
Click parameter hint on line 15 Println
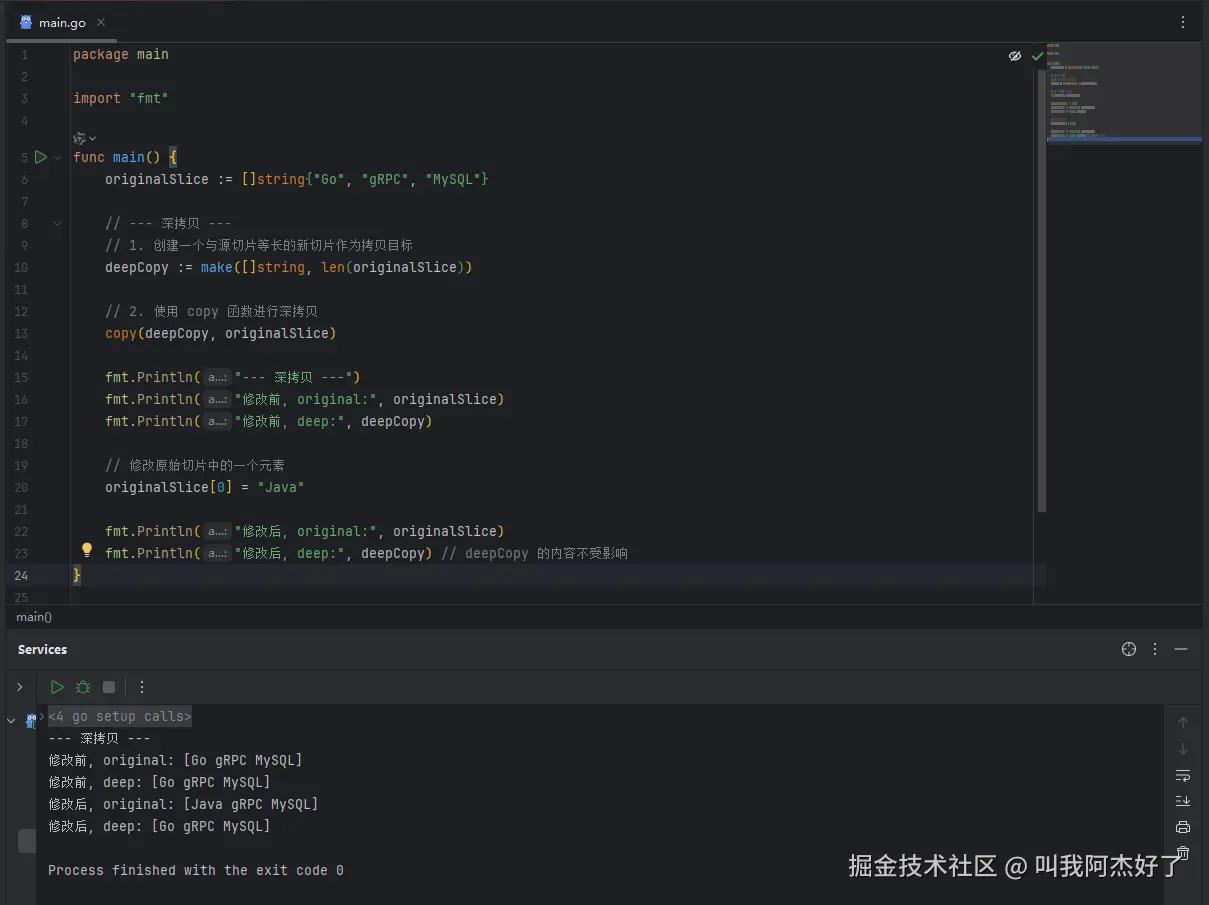pos(218,378)
